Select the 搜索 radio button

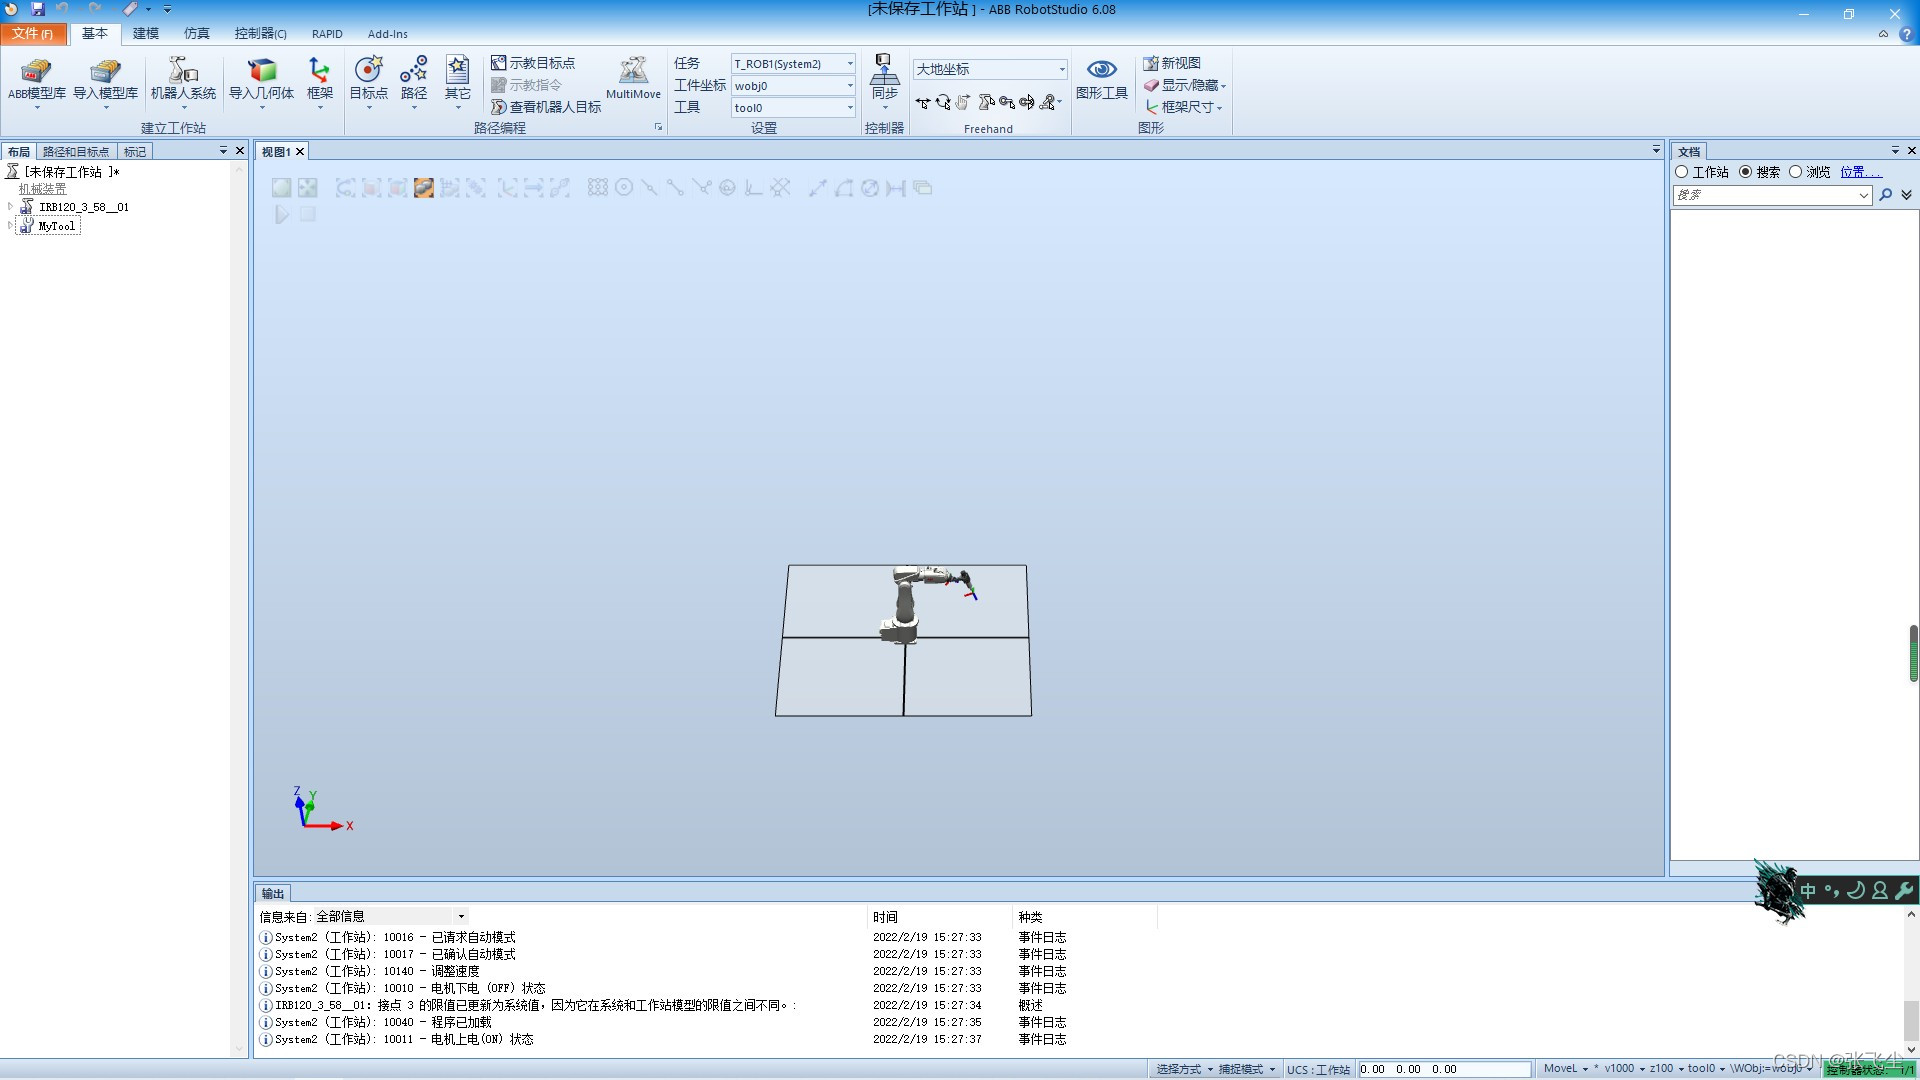[x=1746, y=172]
